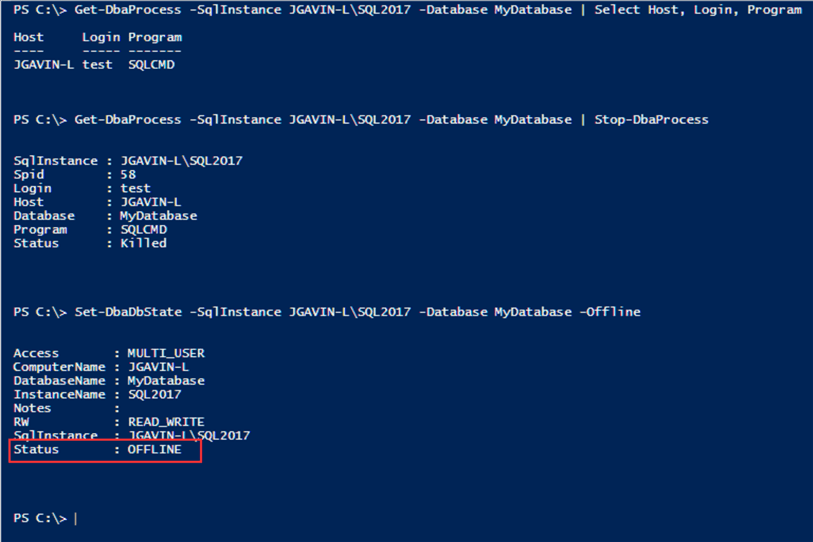Screen dimensions: 813x542
Task: Click the 'Spid' property label
Action: 29,175
